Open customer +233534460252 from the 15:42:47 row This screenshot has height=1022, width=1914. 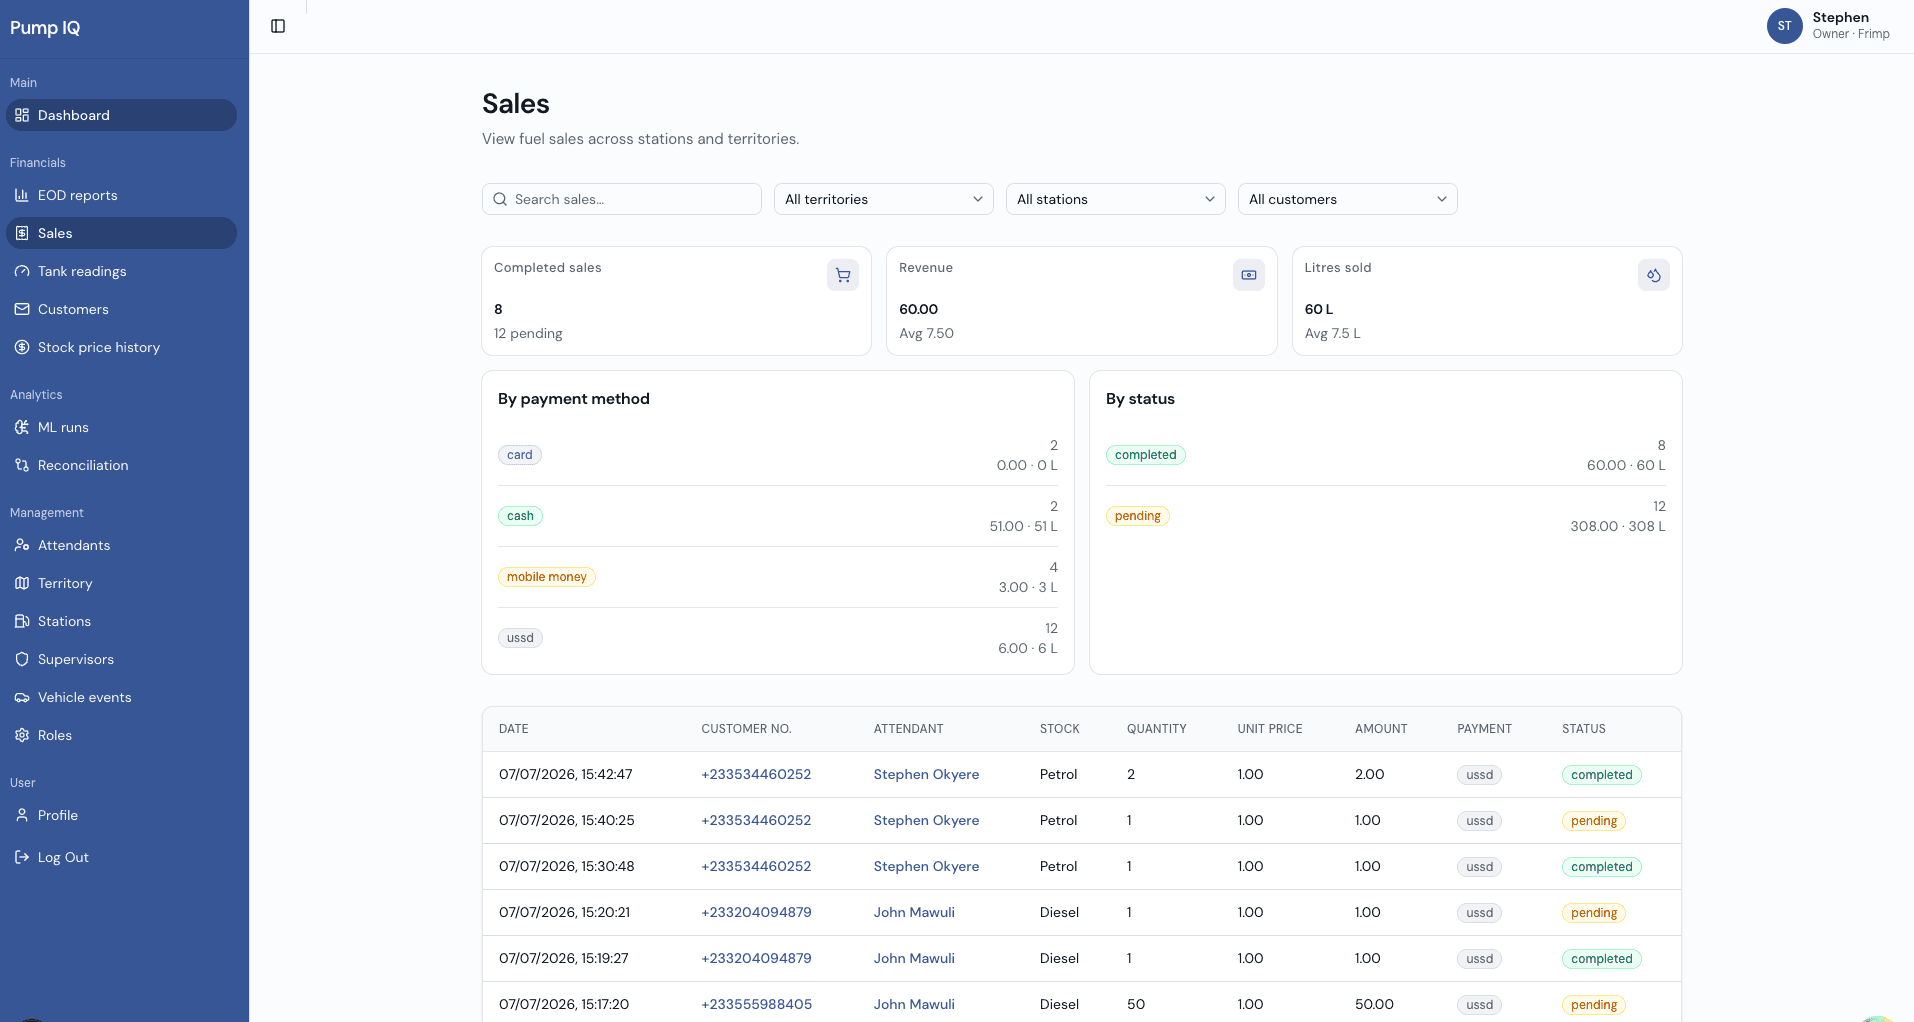(756, 774)
